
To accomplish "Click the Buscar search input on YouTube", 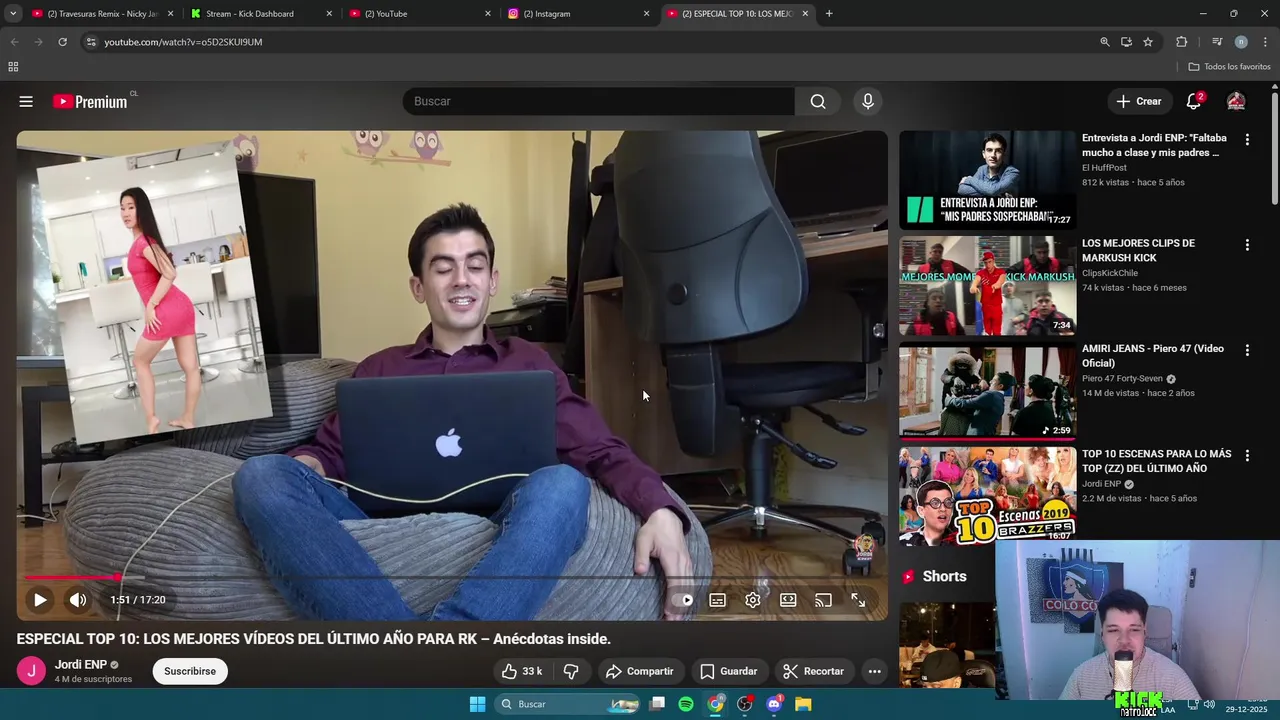I will tap(598, 101).
